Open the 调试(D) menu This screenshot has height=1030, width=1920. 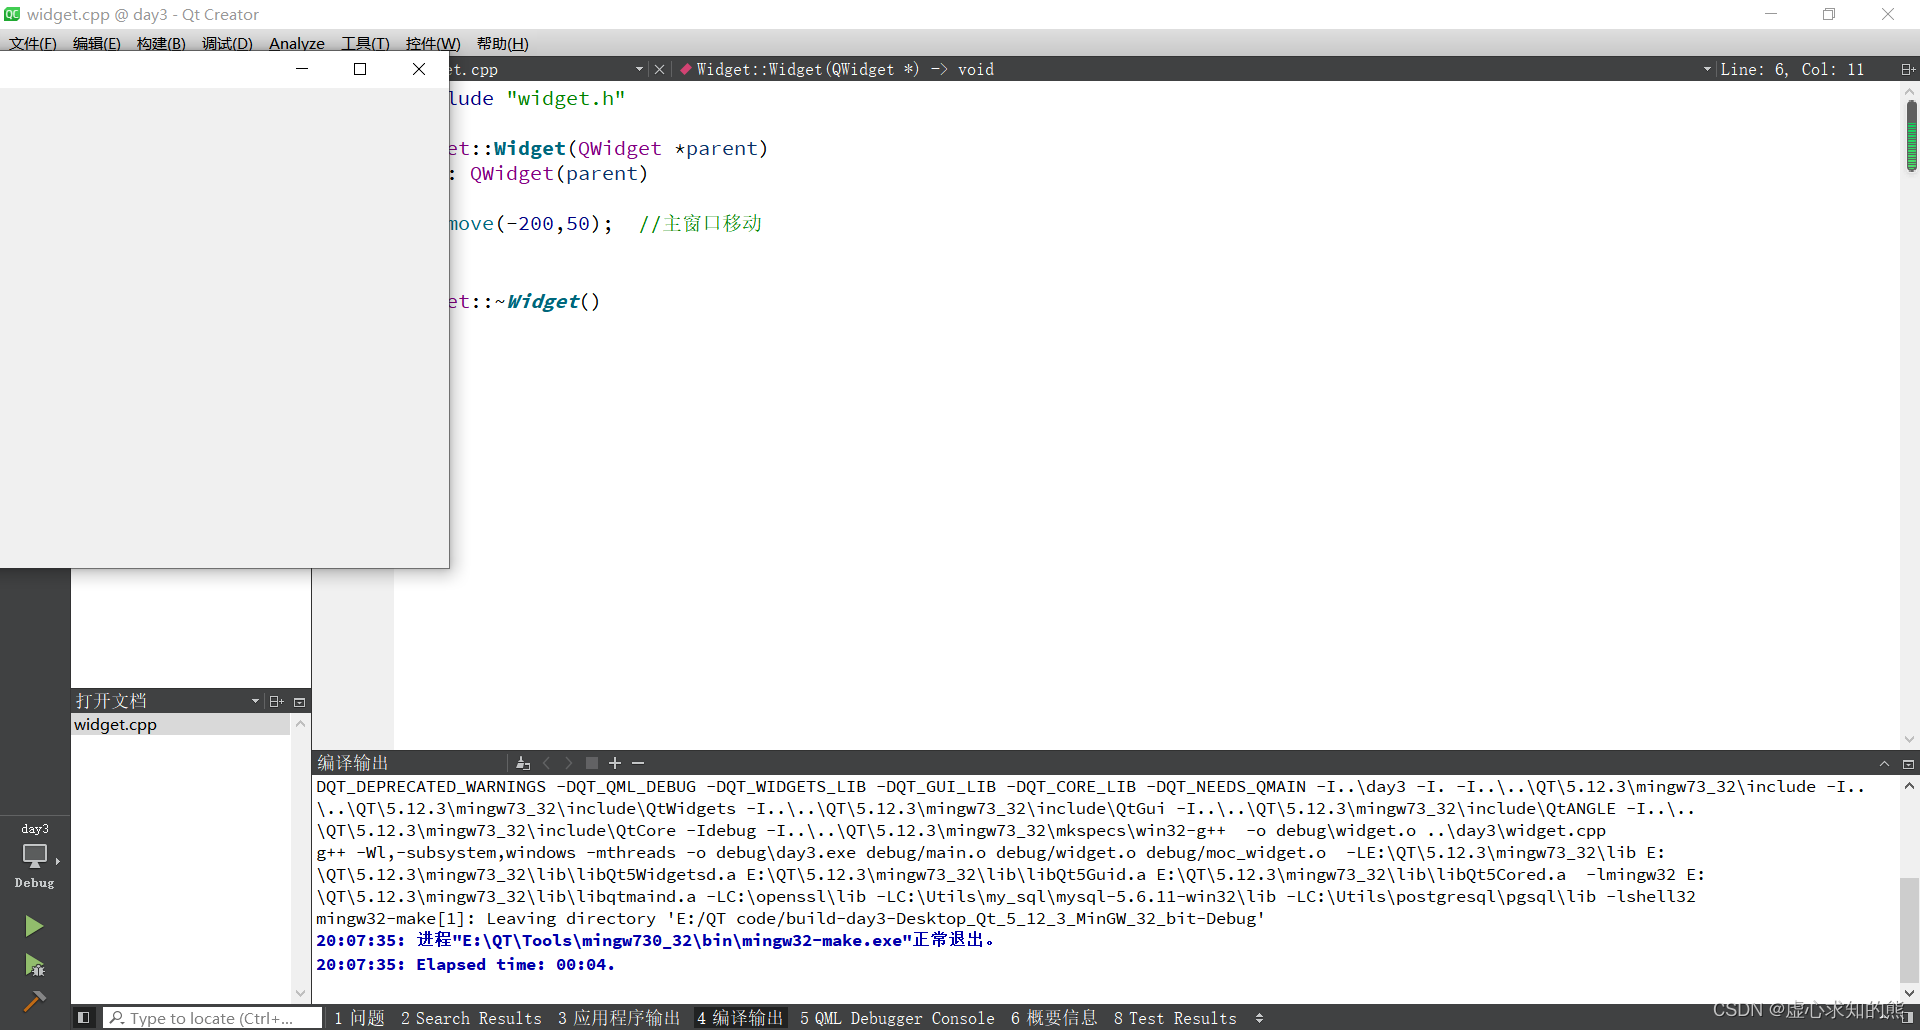227,43
